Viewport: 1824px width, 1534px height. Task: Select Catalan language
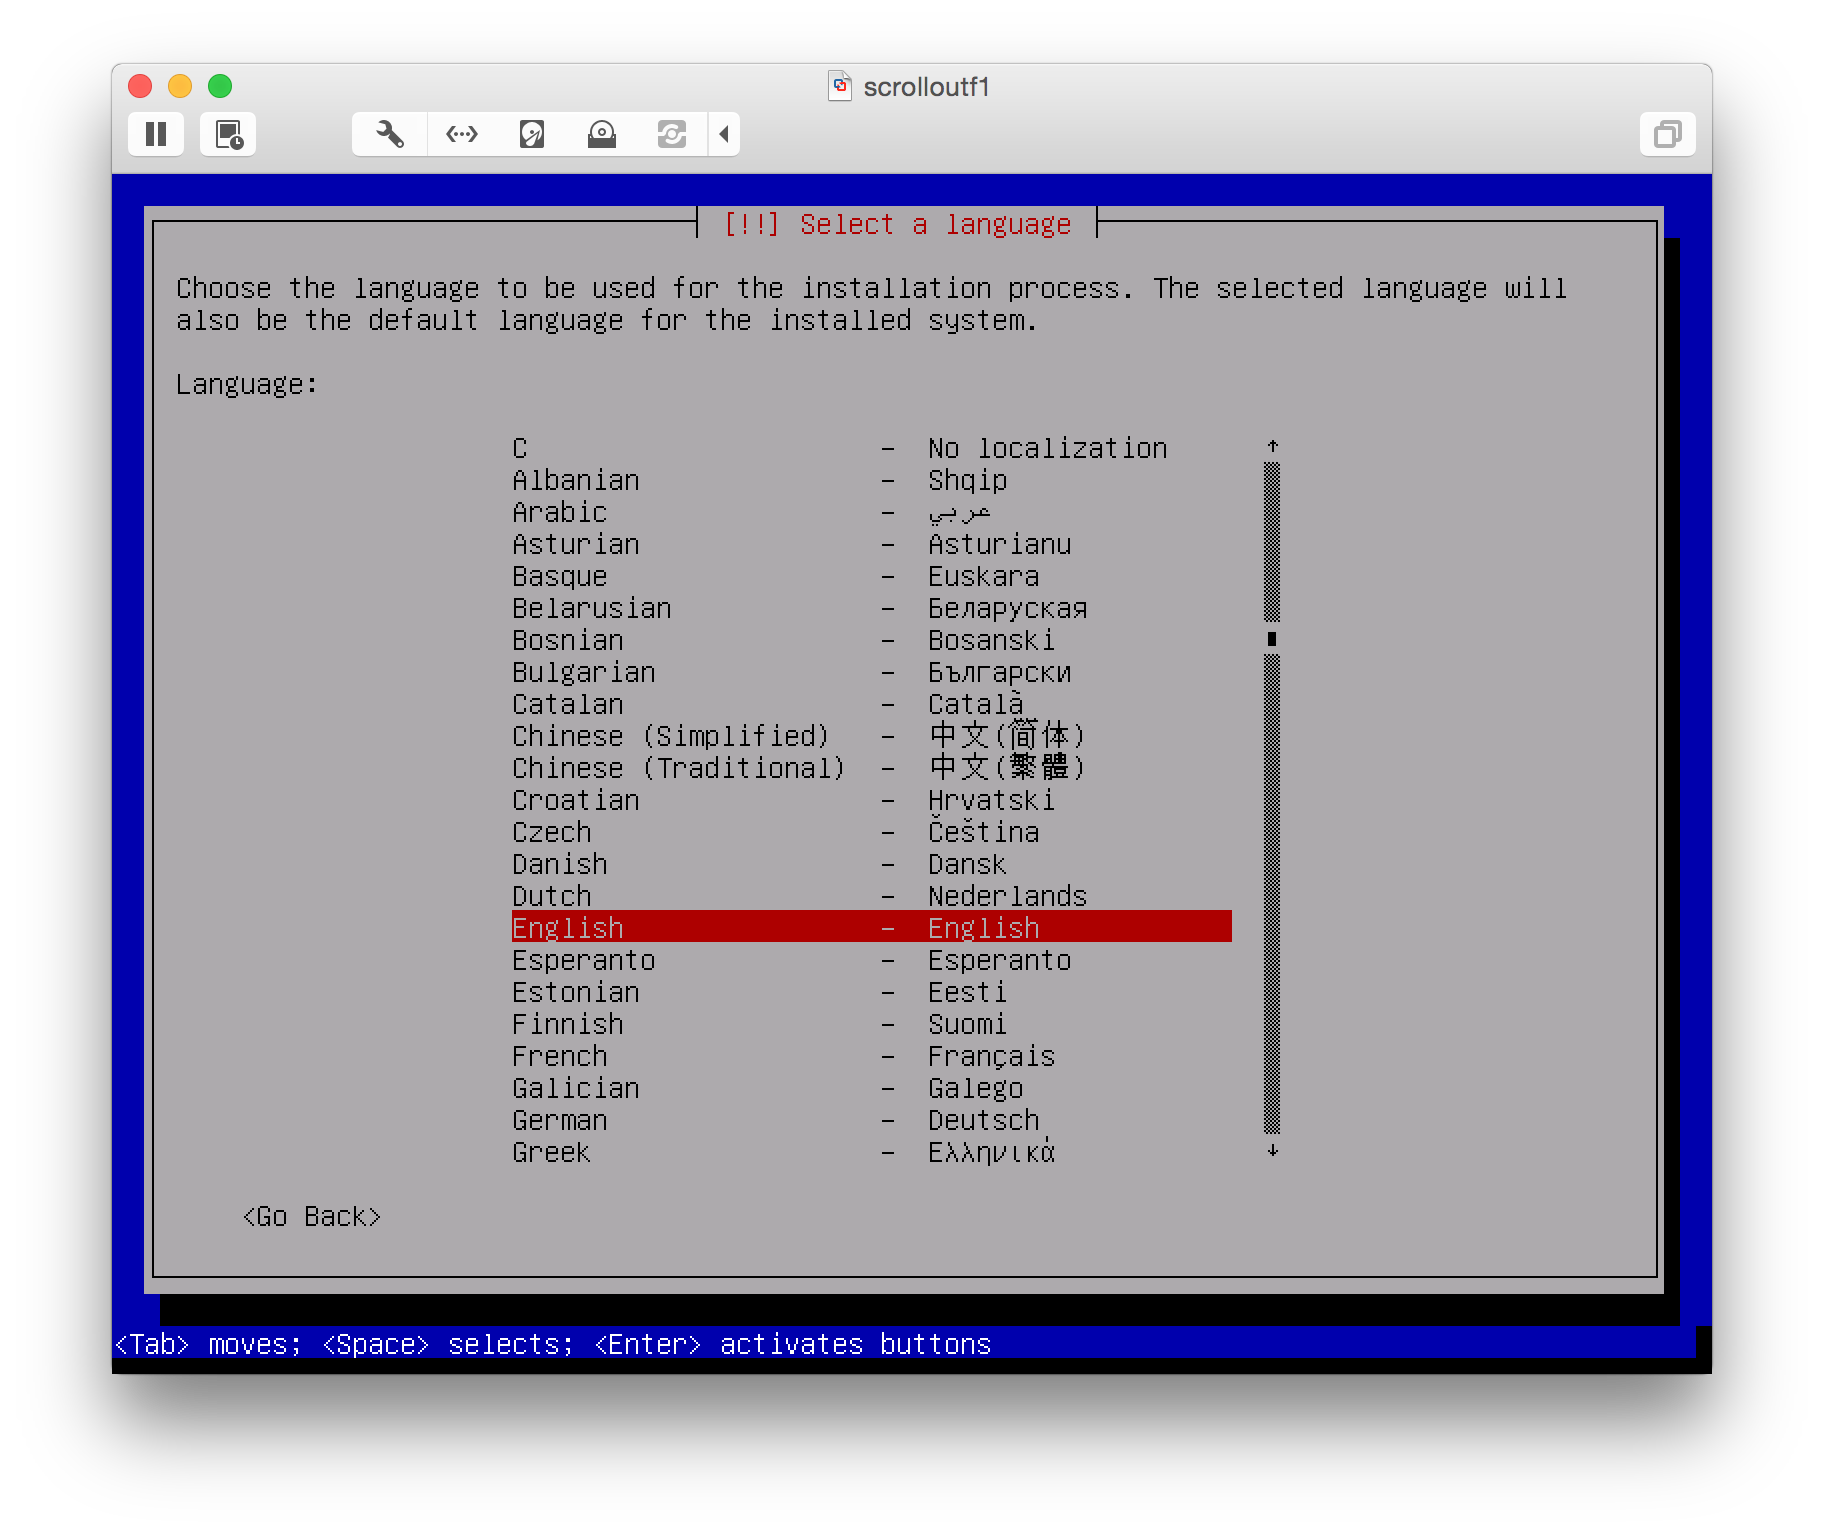point(871,704)
